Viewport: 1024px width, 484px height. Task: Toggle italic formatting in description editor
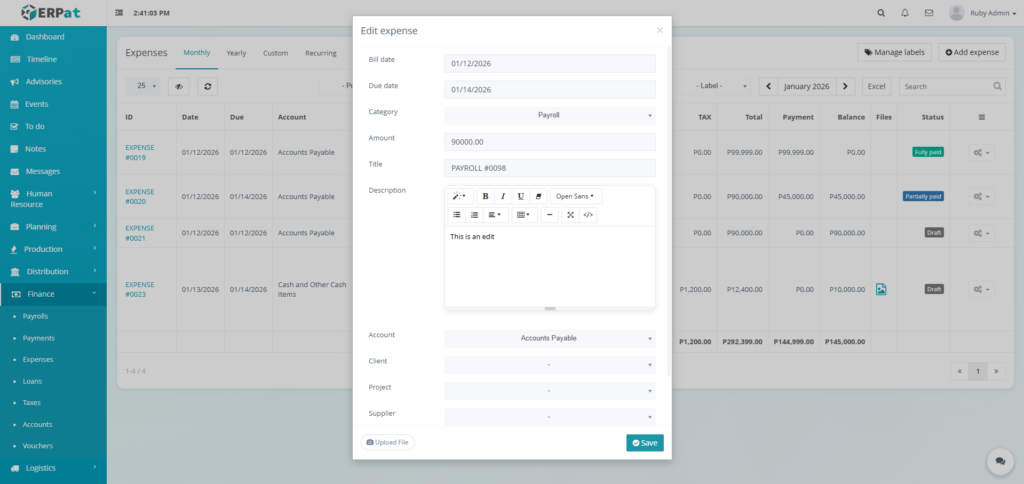coord(503,196)
